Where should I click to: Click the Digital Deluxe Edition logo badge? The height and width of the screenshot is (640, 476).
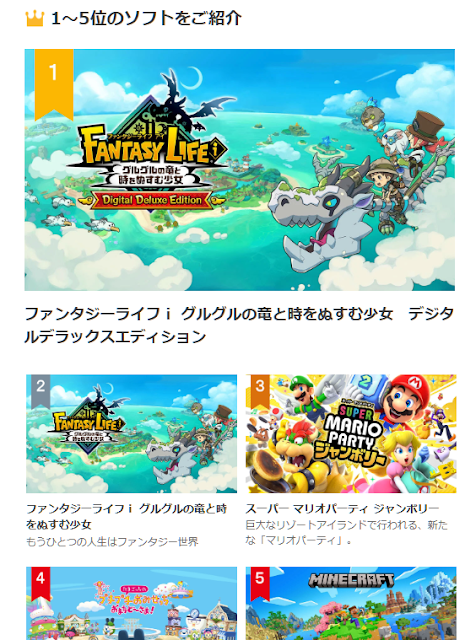coord(151,200)
